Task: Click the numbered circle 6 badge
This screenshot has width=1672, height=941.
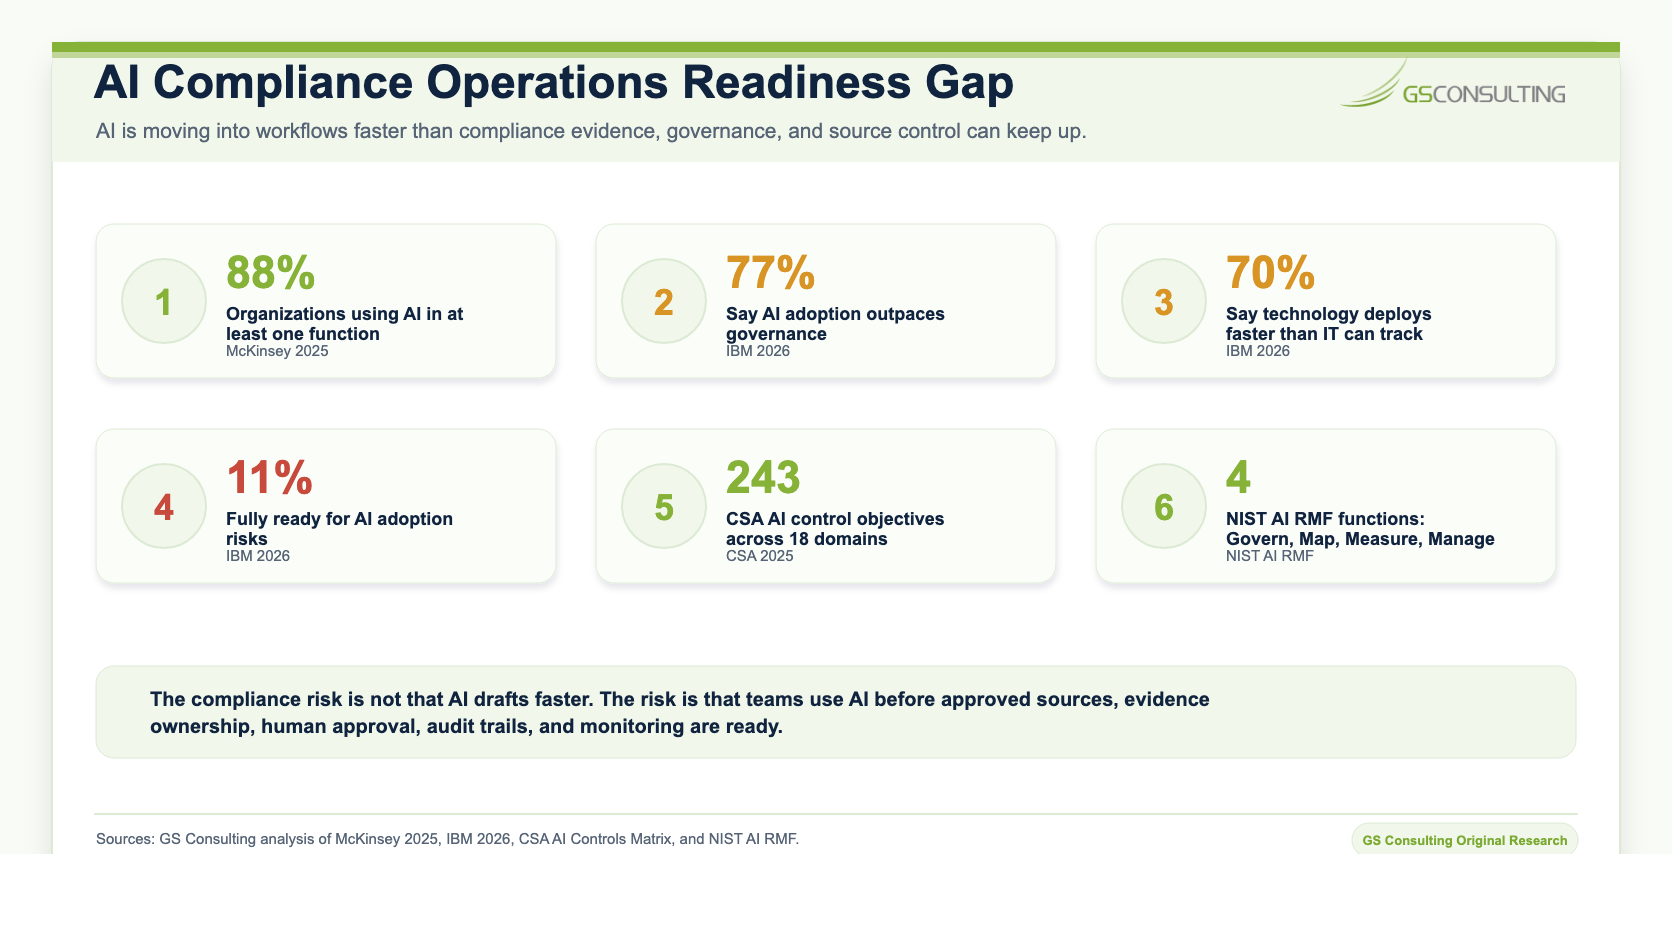Action: click(x=1164, y=506)
